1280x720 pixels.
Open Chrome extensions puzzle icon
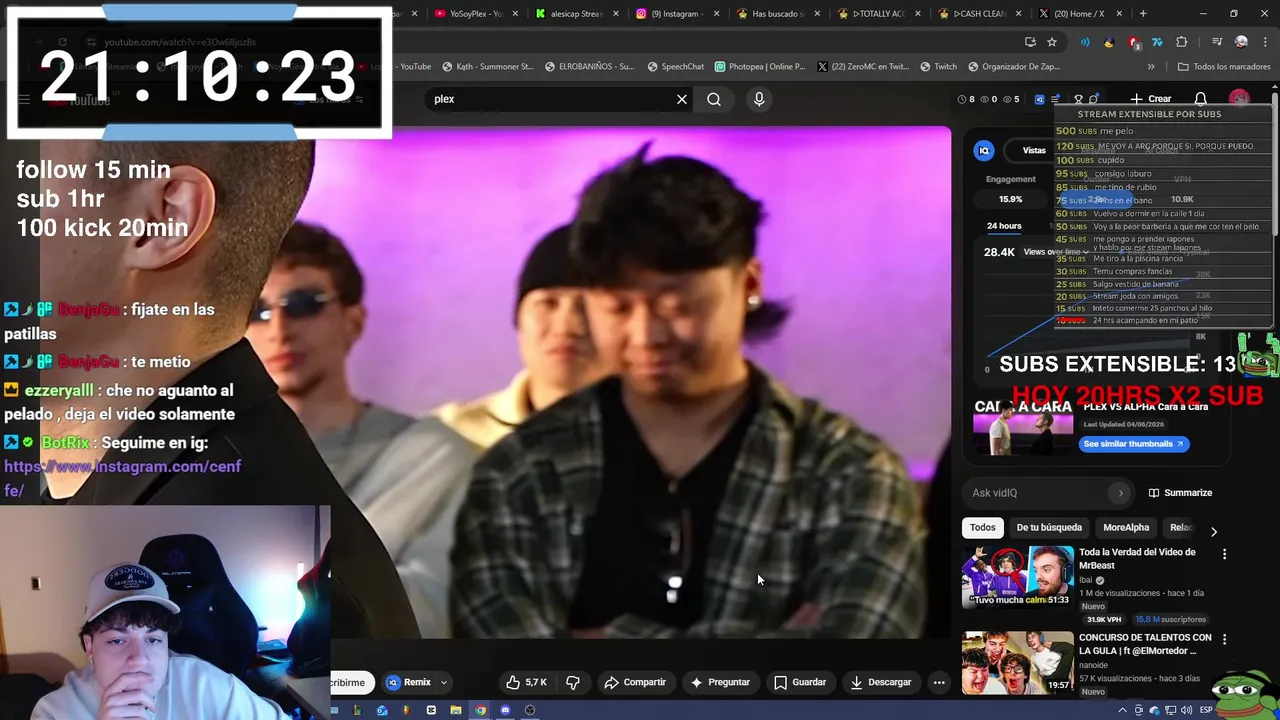click(x=1182, y=42)
